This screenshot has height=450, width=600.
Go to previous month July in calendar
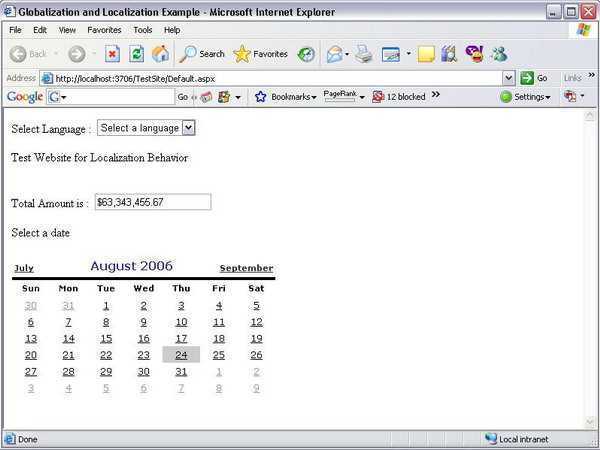click(x=23, y=268)
